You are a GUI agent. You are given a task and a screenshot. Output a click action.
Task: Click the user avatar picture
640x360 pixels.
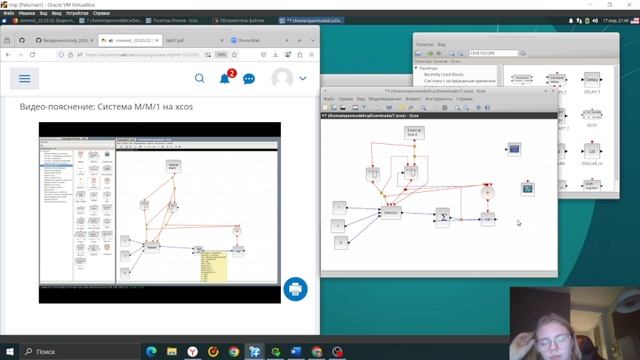(x=282, y=78)
